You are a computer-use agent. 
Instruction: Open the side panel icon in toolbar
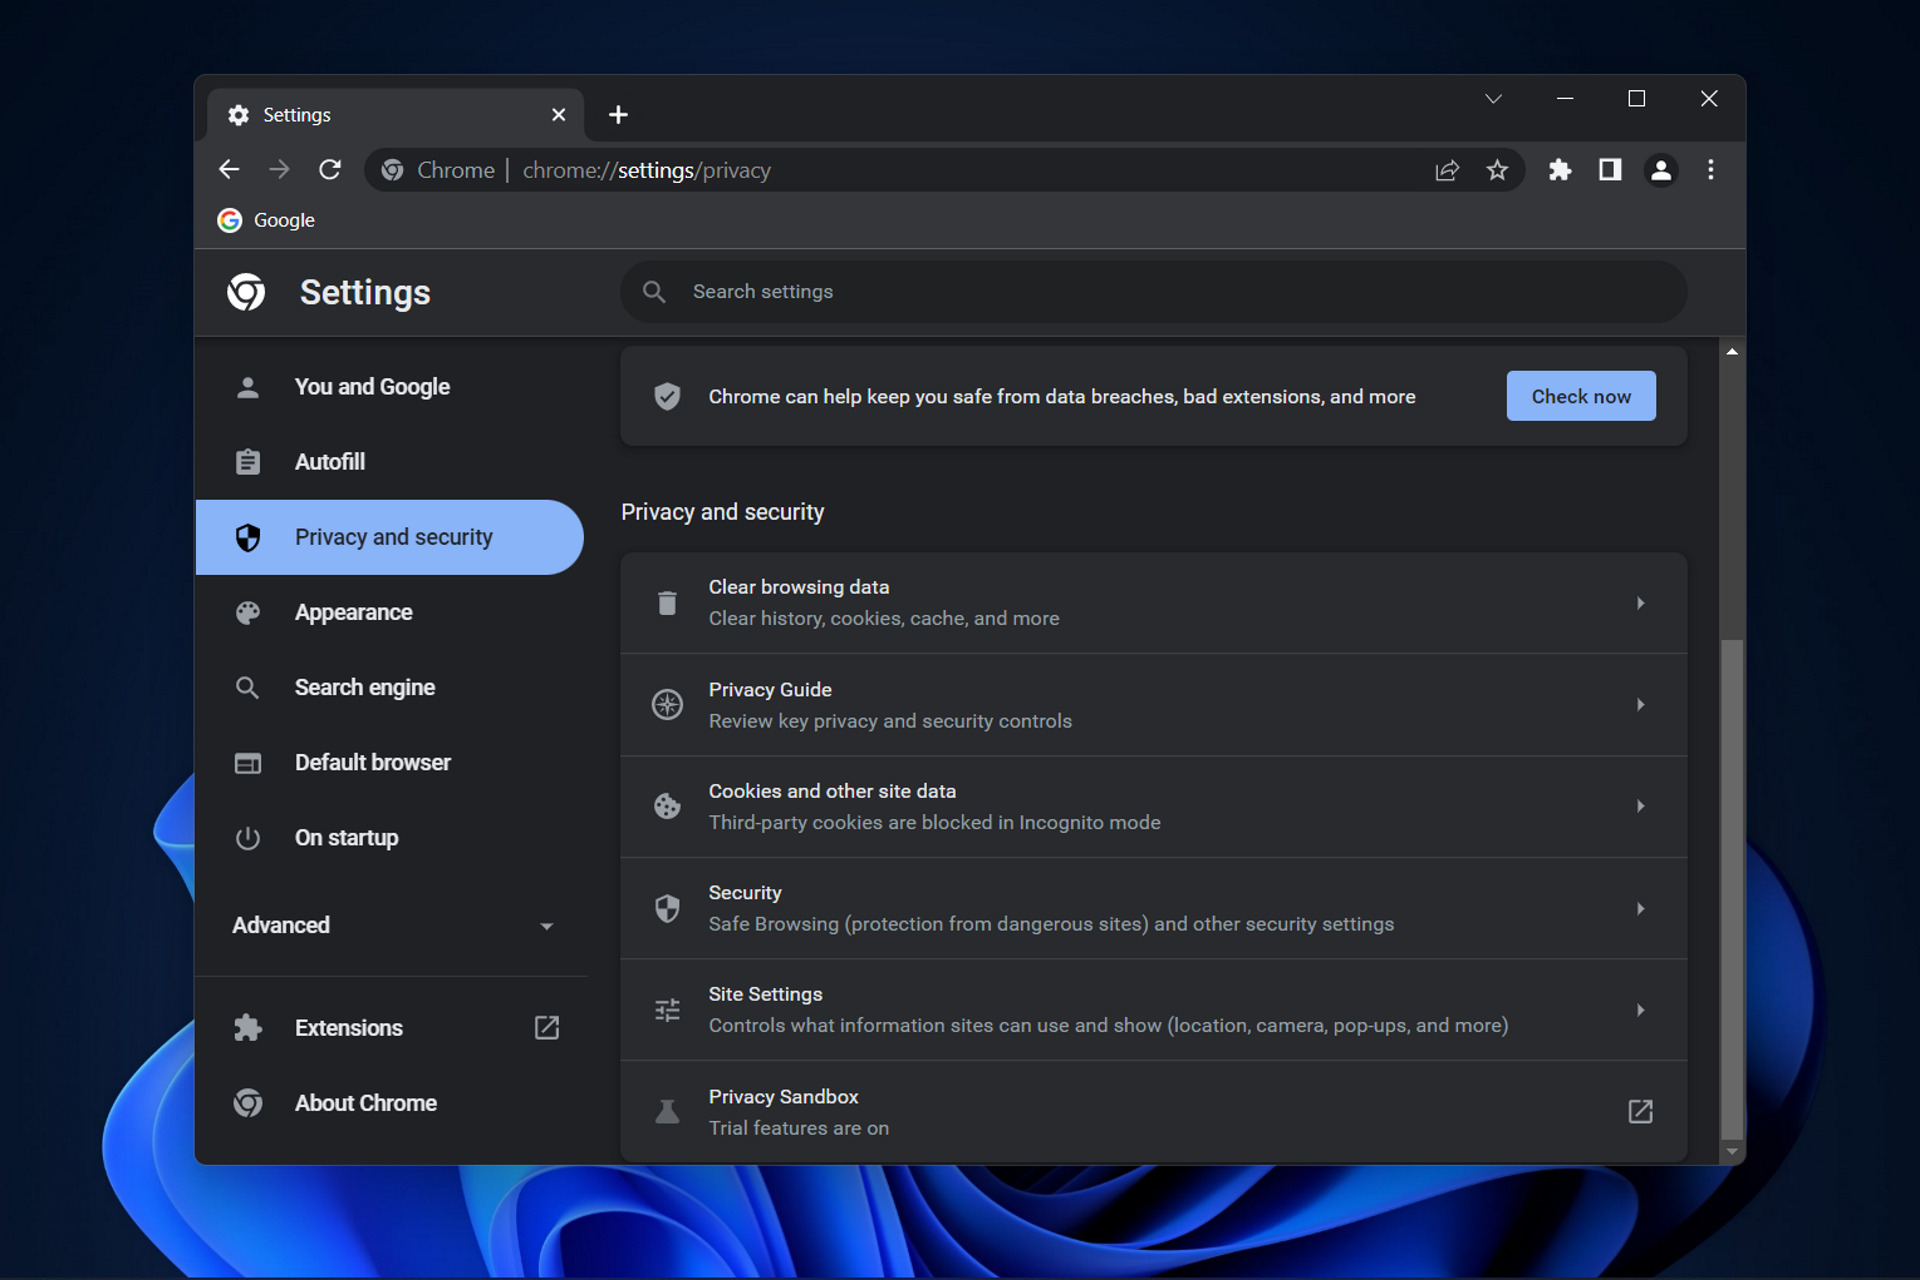coord(1610,170)
